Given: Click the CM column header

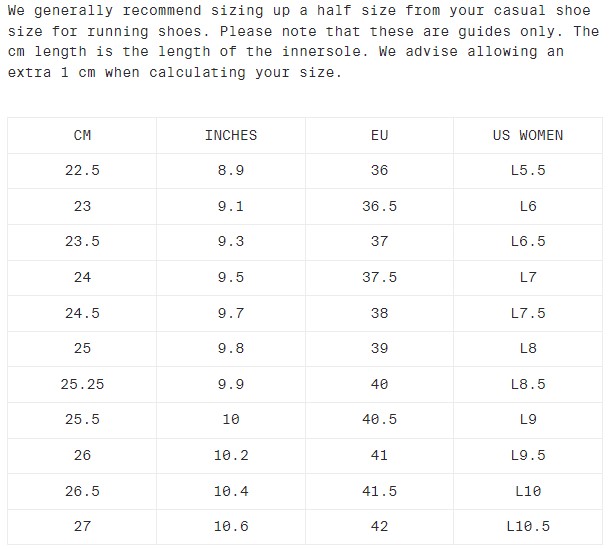Looking at the screenshot, I should (82, 135).
